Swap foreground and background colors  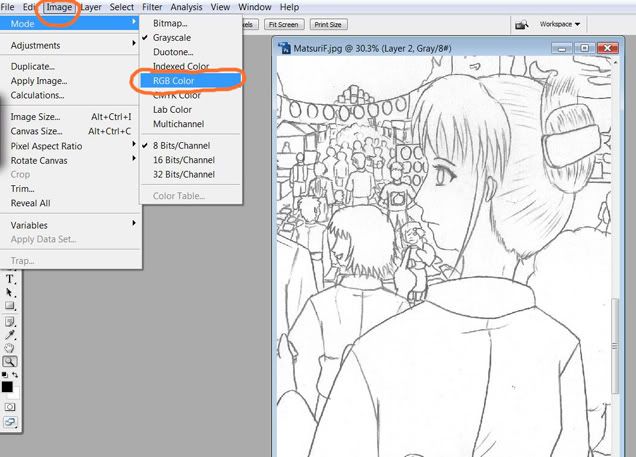(15, 375)
